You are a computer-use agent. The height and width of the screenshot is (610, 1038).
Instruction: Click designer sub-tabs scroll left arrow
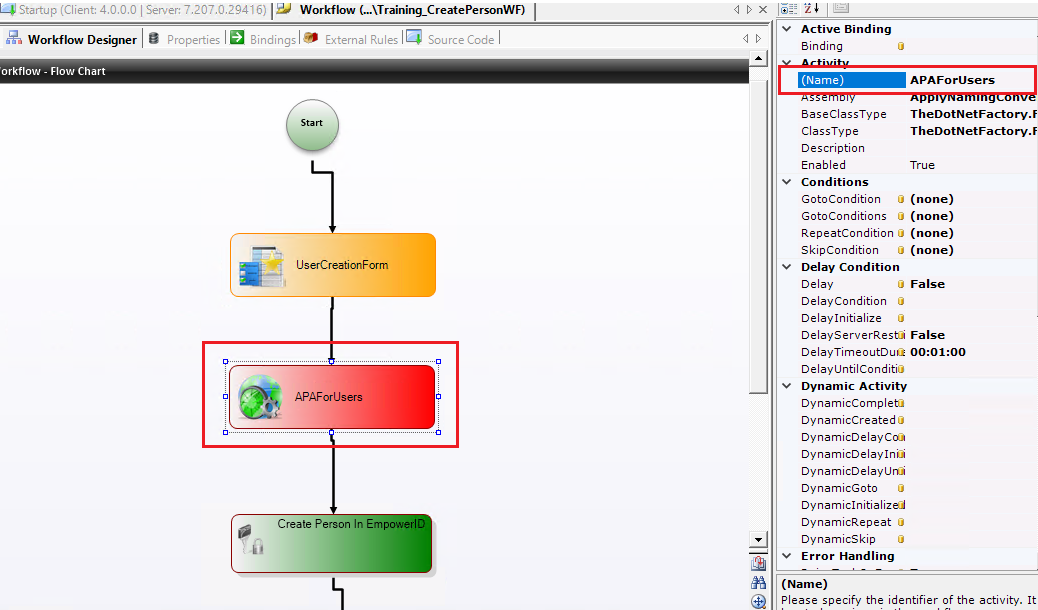[x=745, y=39]
